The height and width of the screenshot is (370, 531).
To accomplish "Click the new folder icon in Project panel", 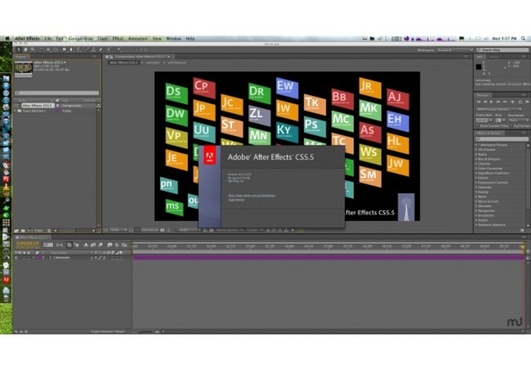I will [x=22, y=231].
